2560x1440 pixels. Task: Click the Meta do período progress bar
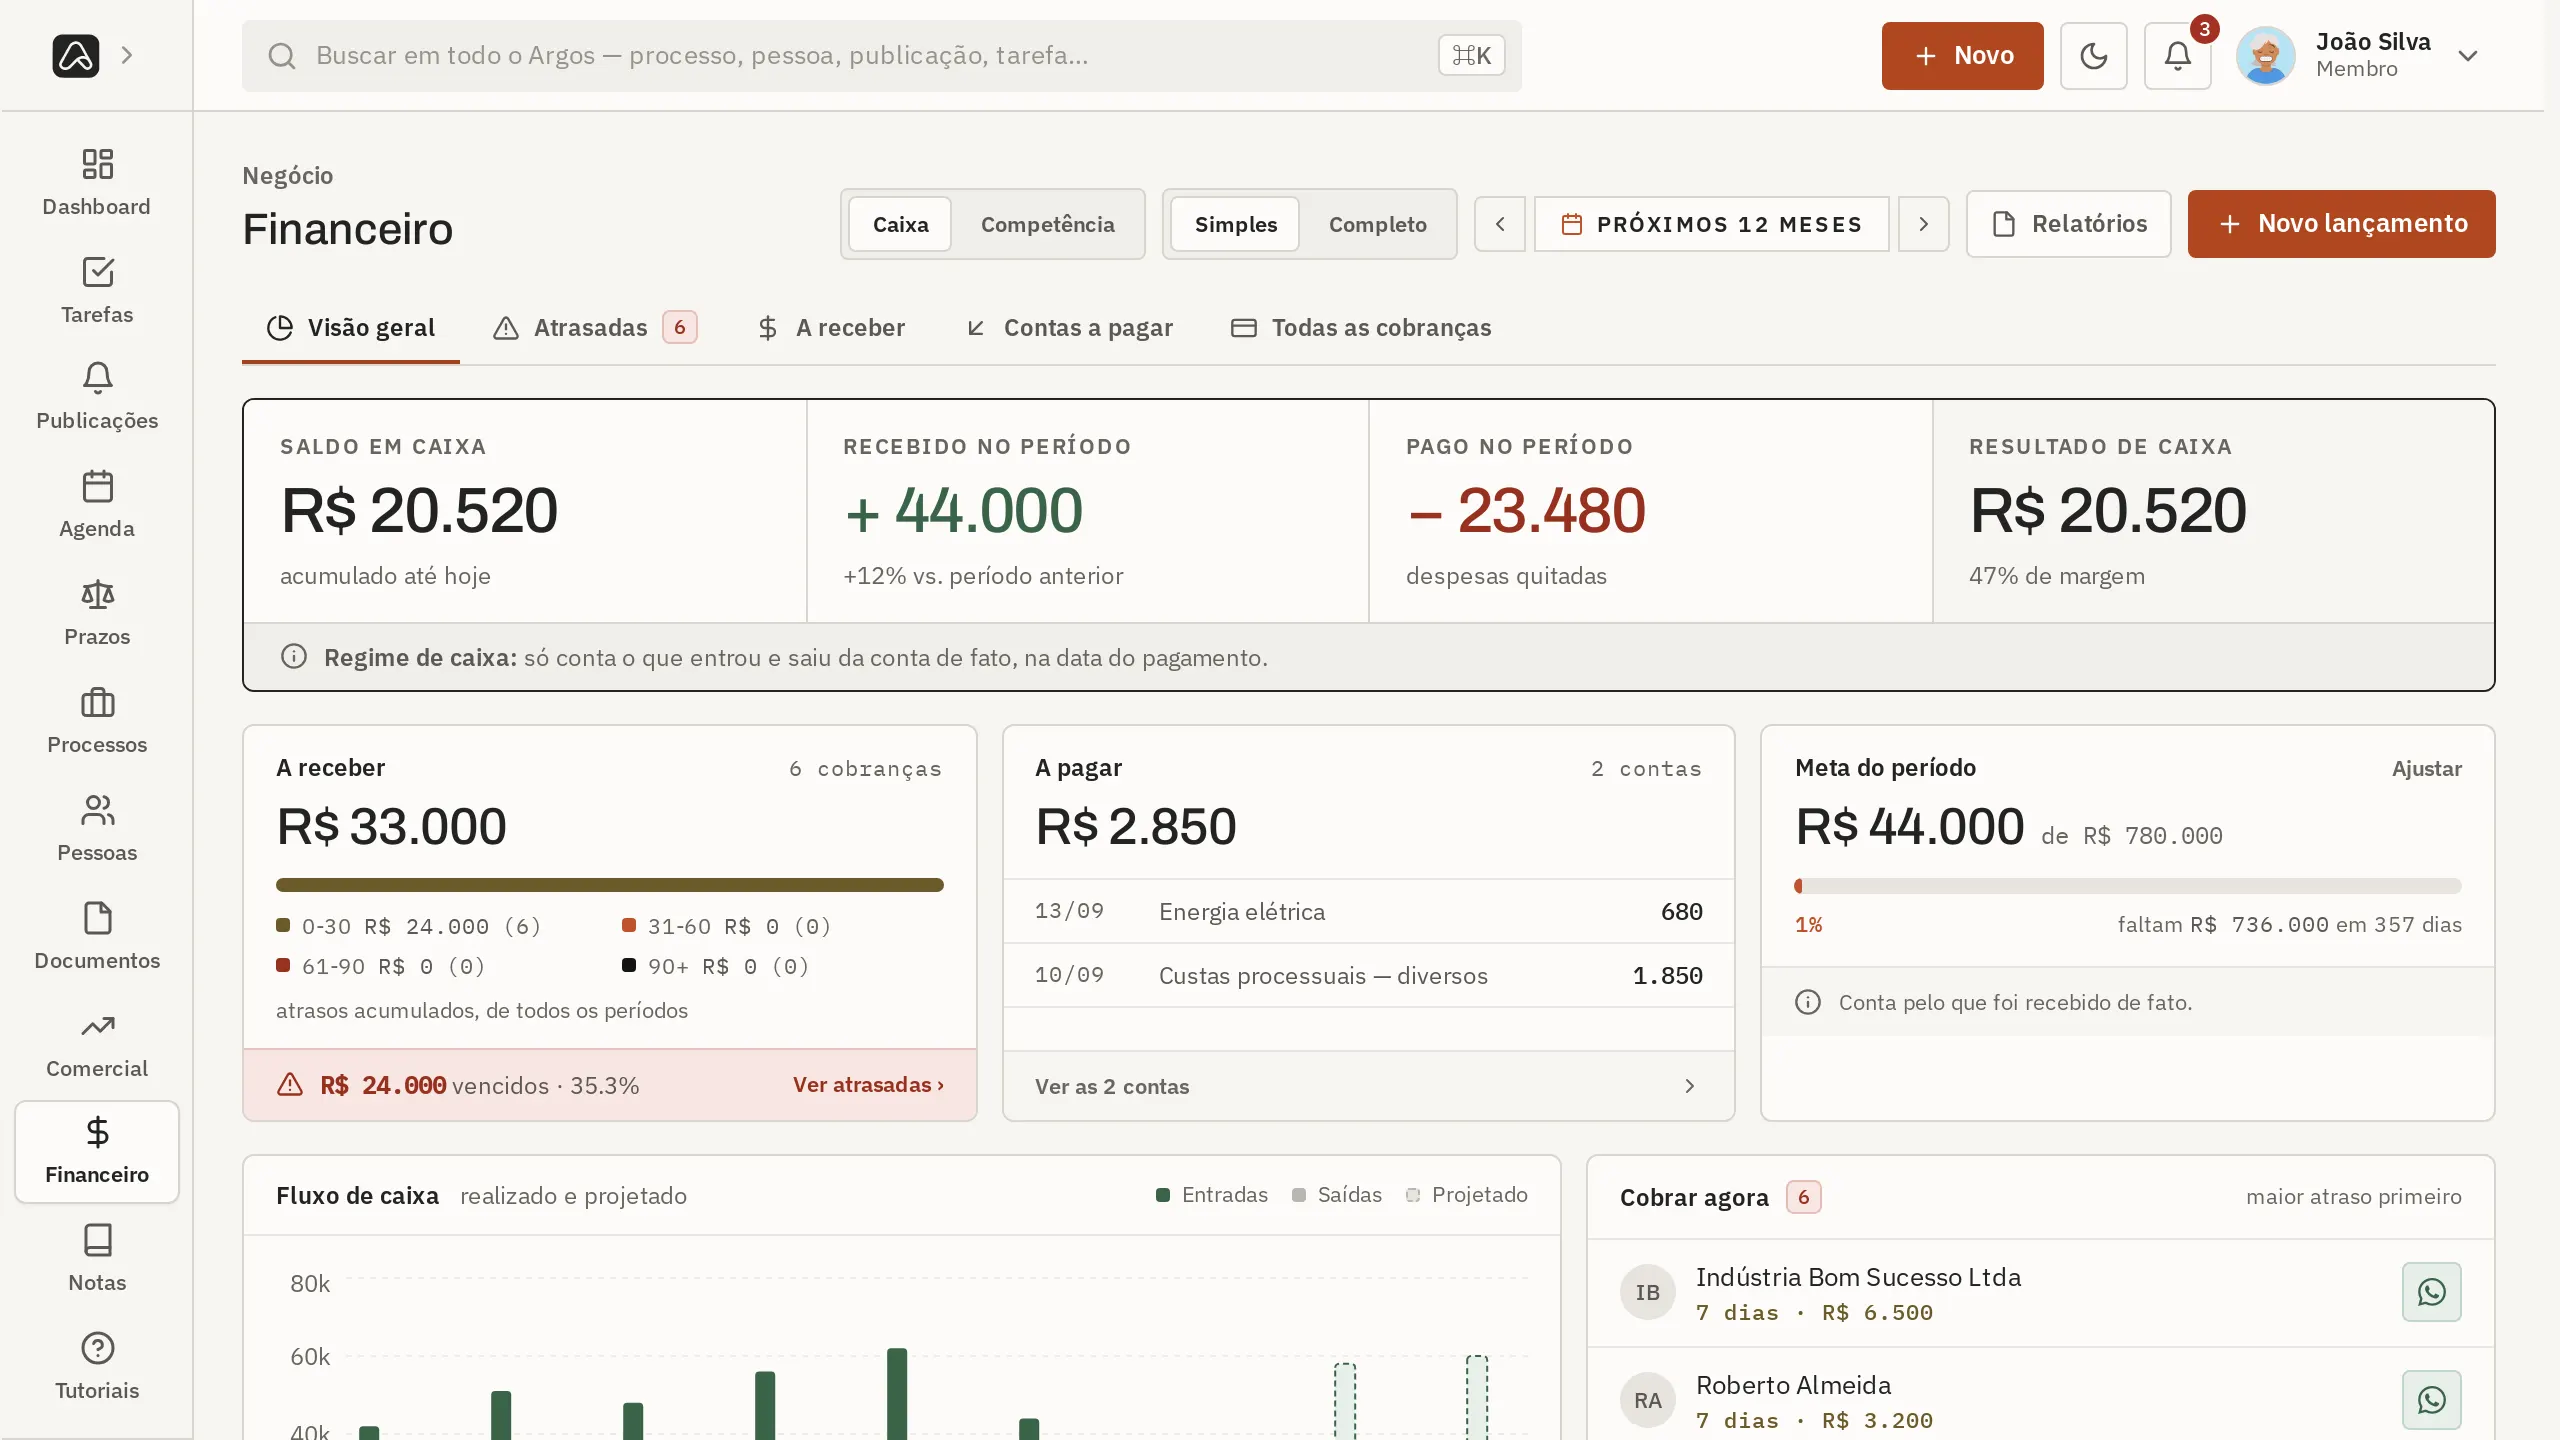tap(2128, 886)
